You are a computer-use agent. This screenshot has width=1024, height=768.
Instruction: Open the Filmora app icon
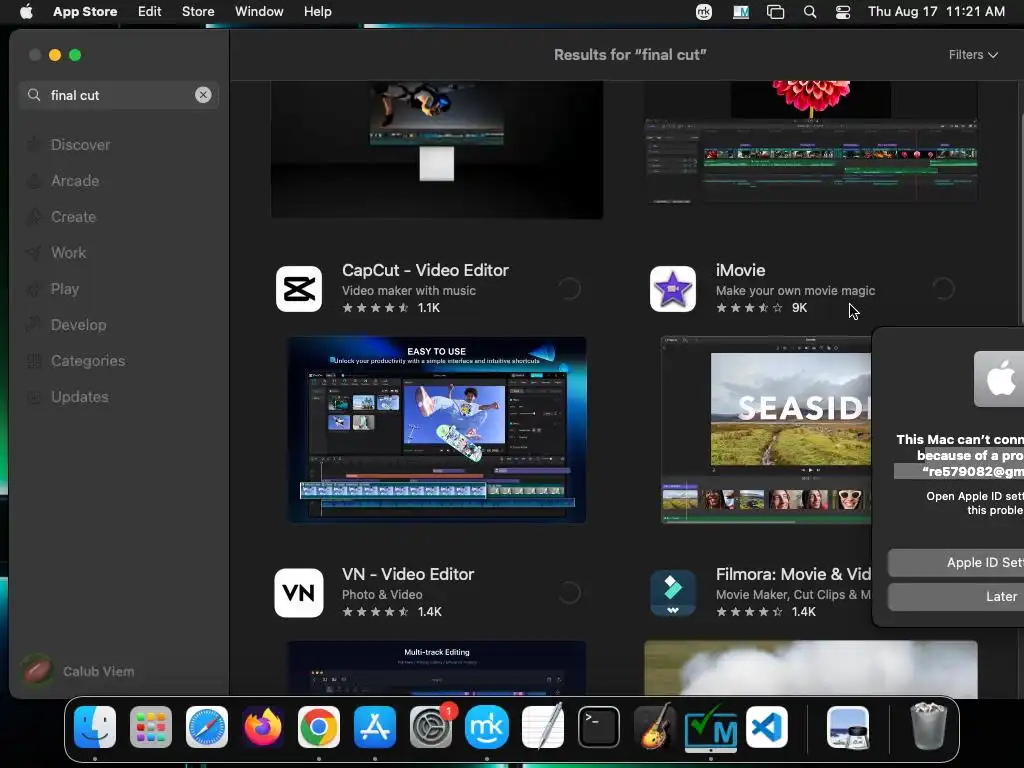click(x=673, y=593)
